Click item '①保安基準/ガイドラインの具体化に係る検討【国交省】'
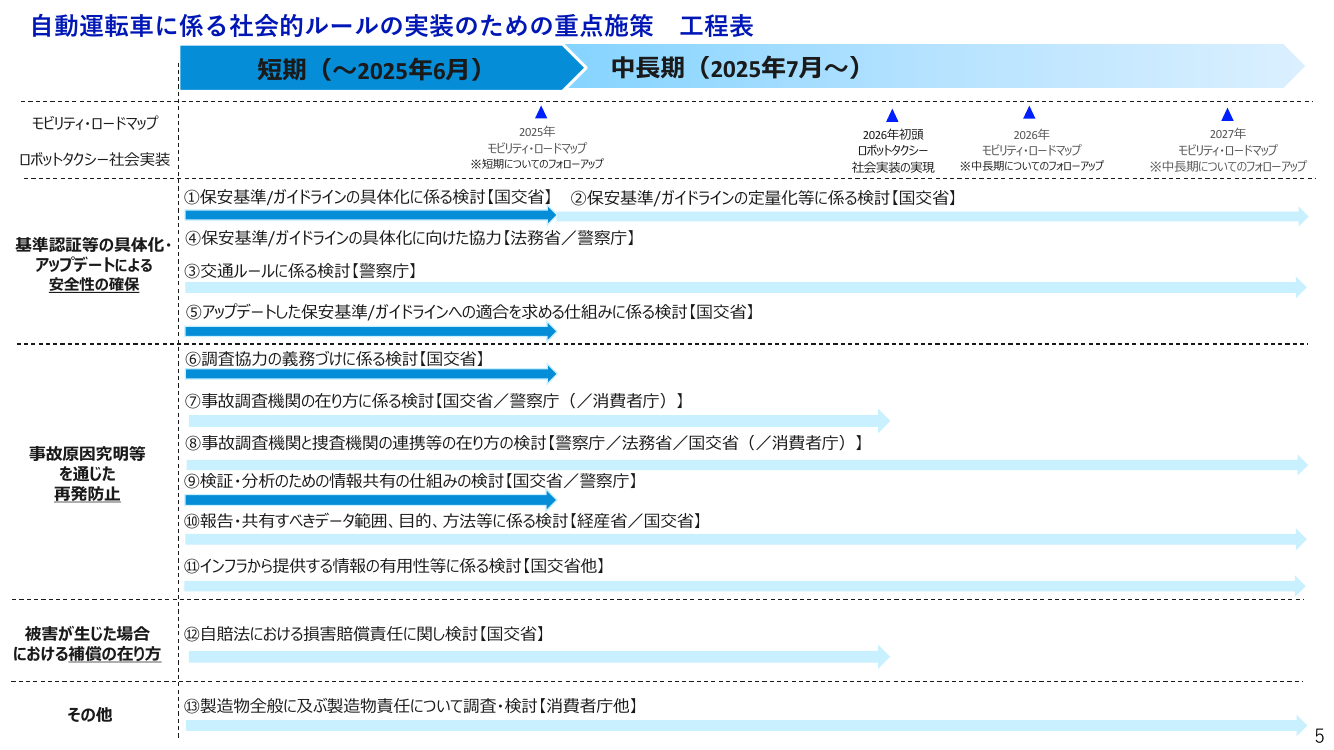 tap(368, 198)
